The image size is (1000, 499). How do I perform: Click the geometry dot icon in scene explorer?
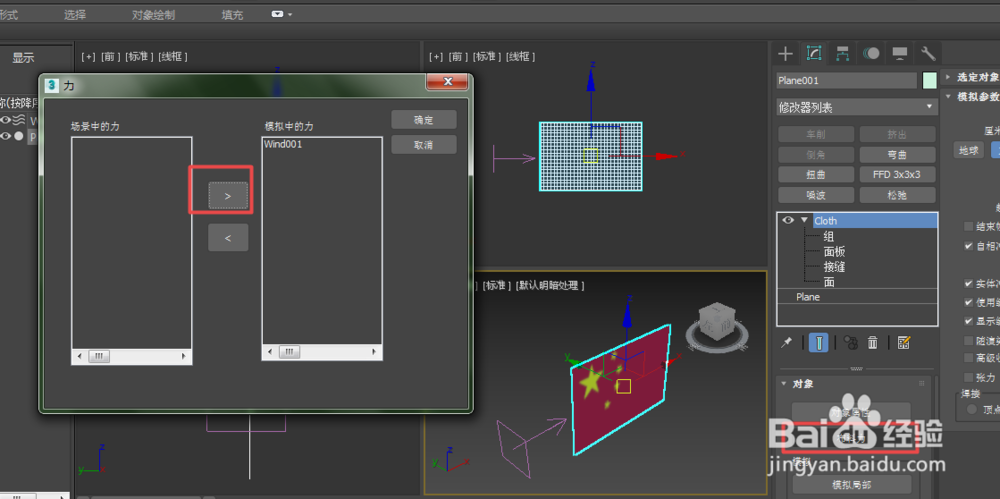[x=19, y=136]
